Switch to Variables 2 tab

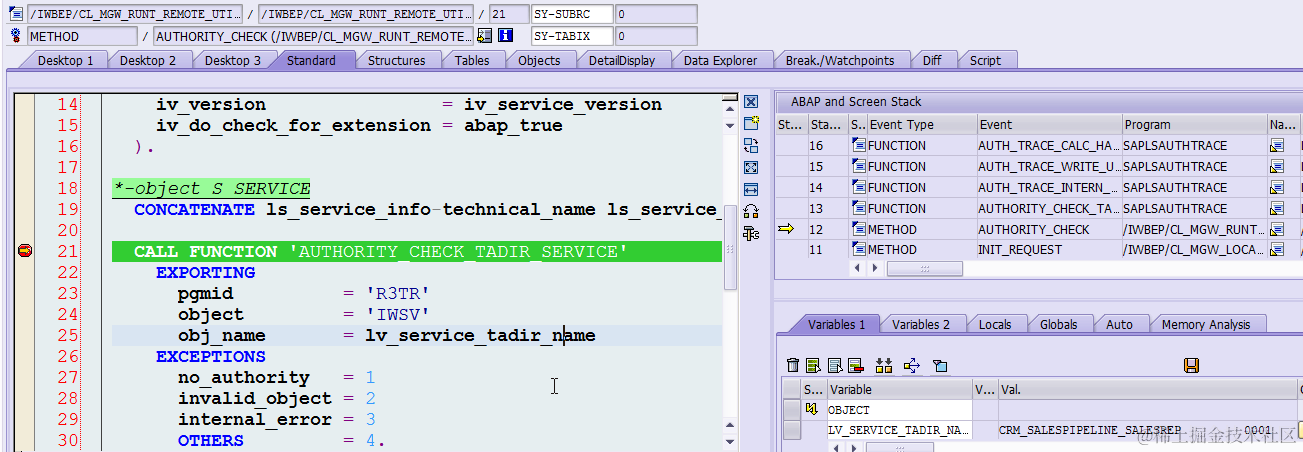click(x=921, y=324)
